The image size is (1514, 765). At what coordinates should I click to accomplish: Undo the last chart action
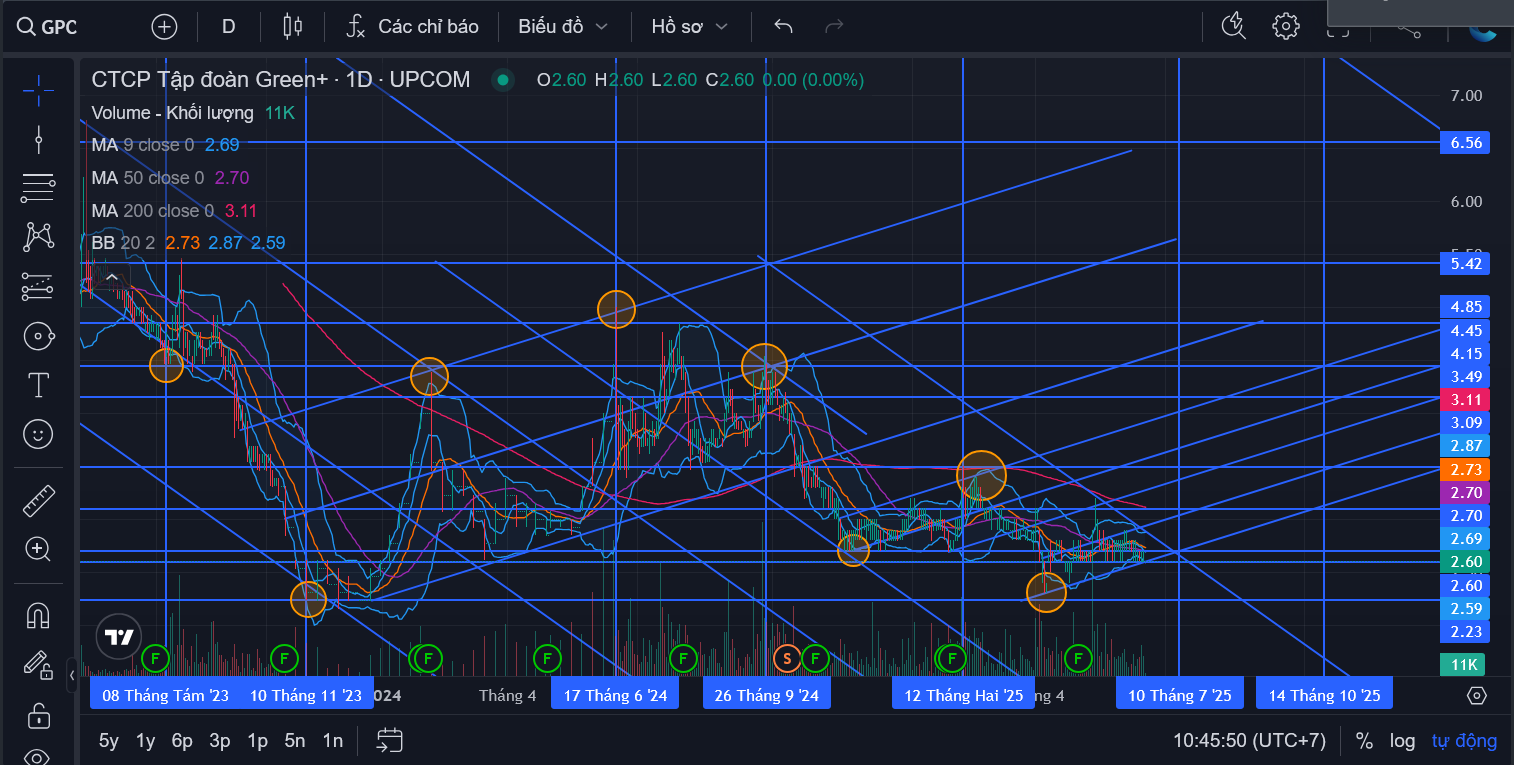click(783, 27)
